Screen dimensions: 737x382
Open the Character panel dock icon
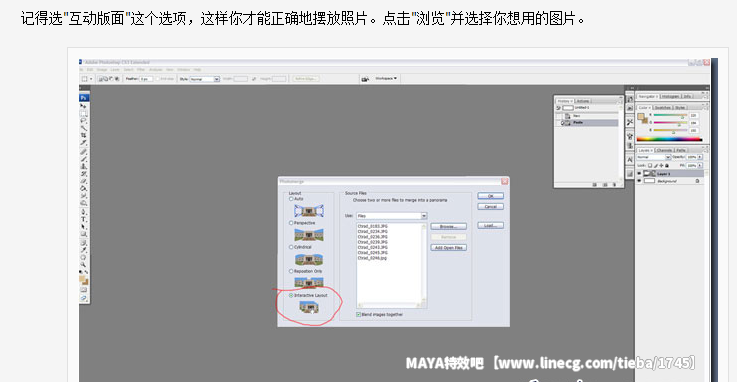pos(630,160)
